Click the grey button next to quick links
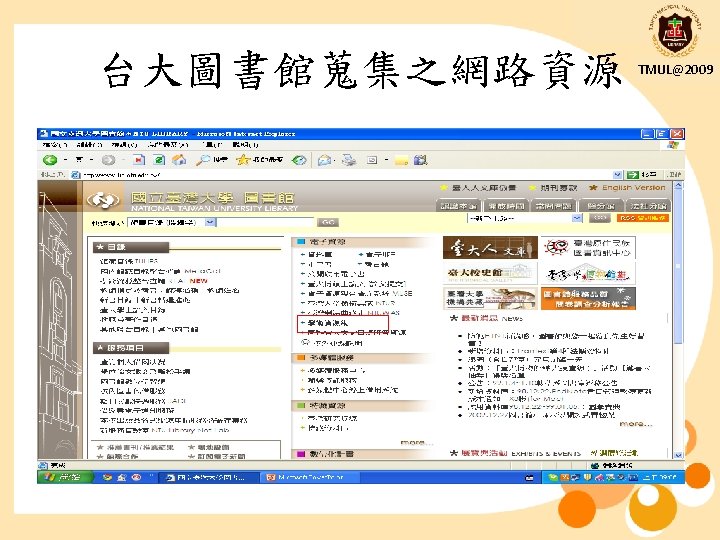This screenshot has width=720, height=540. 599,218
